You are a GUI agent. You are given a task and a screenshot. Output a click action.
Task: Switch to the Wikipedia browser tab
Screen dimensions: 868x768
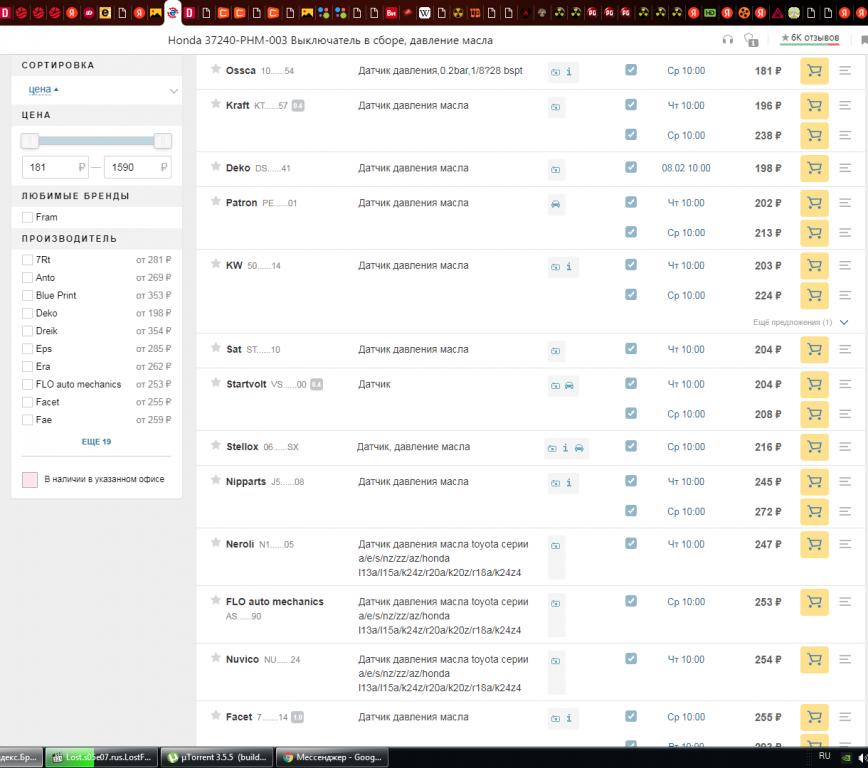[x=424, y=13]
